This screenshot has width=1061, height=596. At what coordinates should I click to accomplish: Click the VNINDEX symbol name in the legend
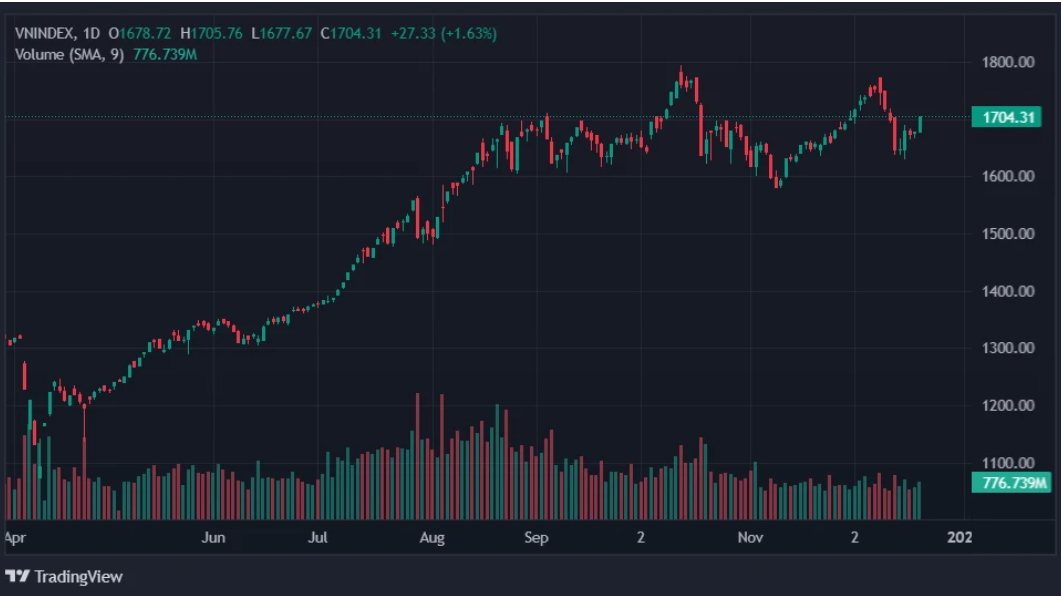coord(46,33)
